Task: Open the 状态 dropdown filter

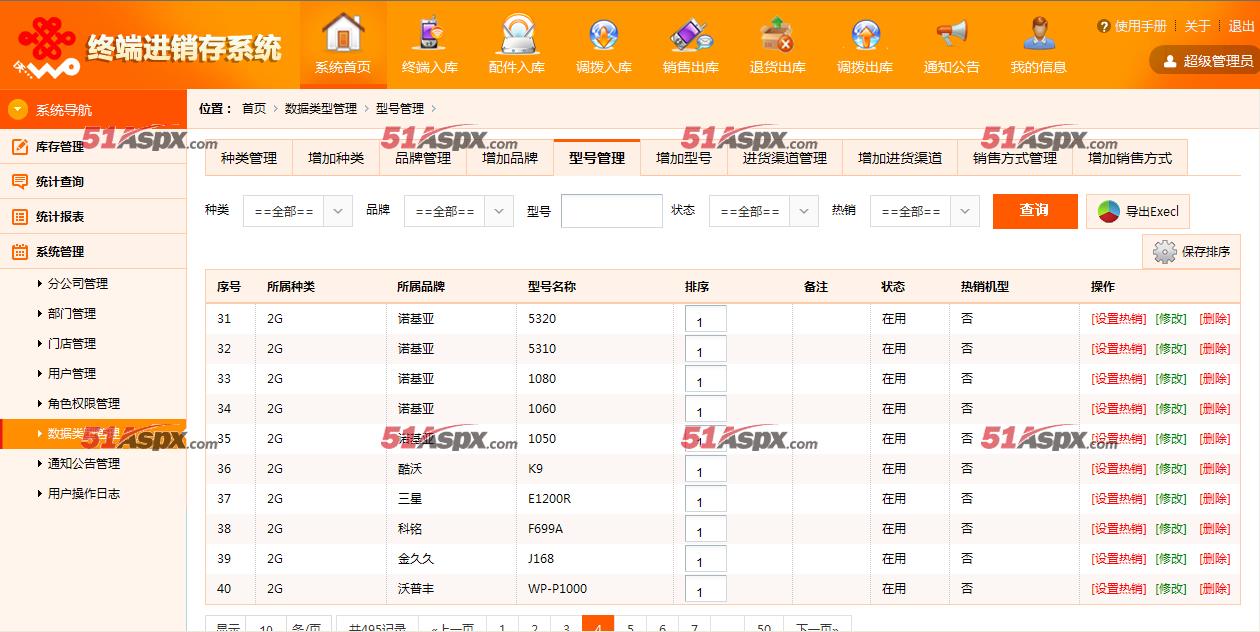Action: 763,211
